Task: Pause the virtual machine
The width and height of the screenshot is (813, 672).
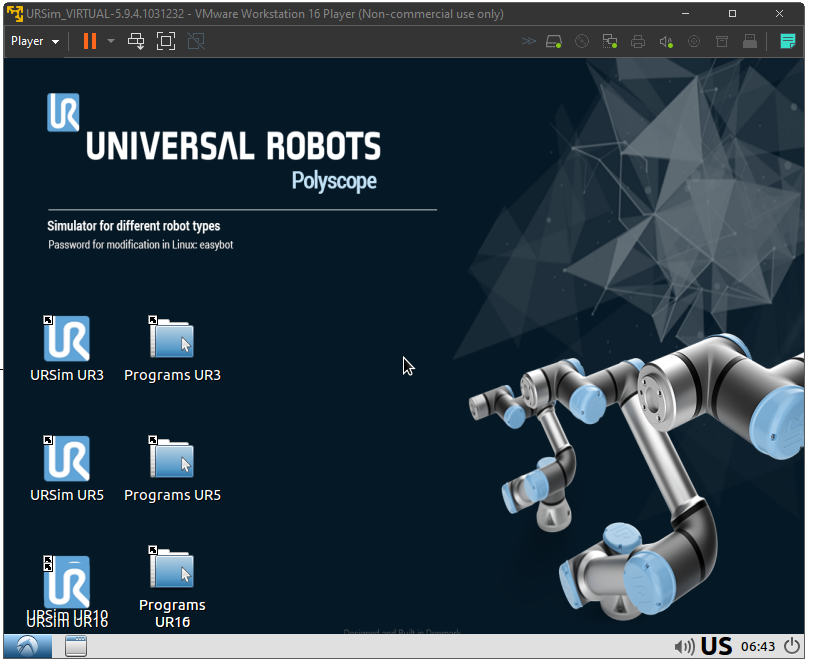Action: (90, 41)
